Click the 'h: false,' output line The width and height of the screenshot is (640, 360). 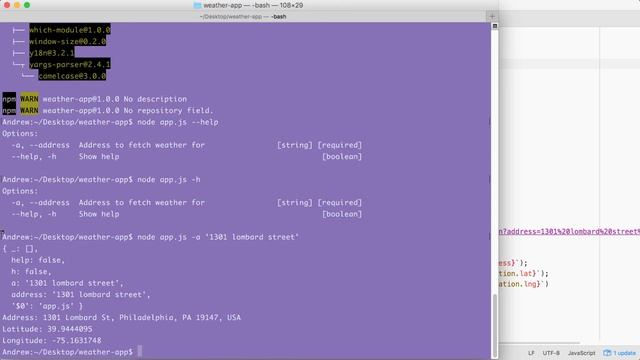31,271
